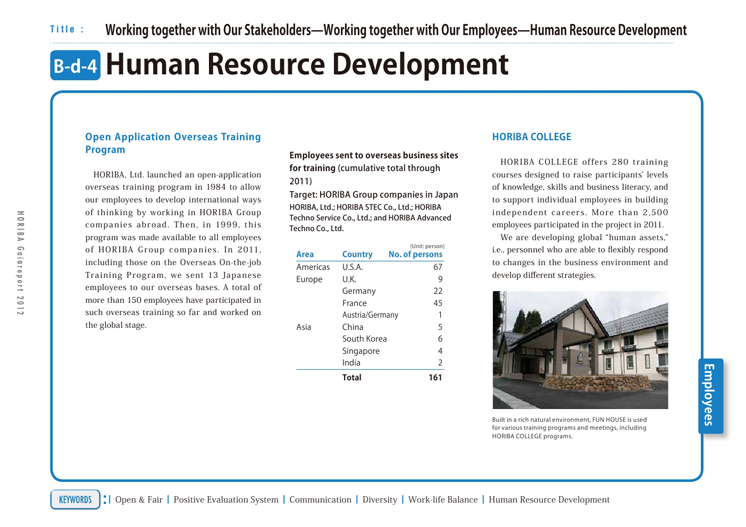Click the total value 161

tap(435, 377)
